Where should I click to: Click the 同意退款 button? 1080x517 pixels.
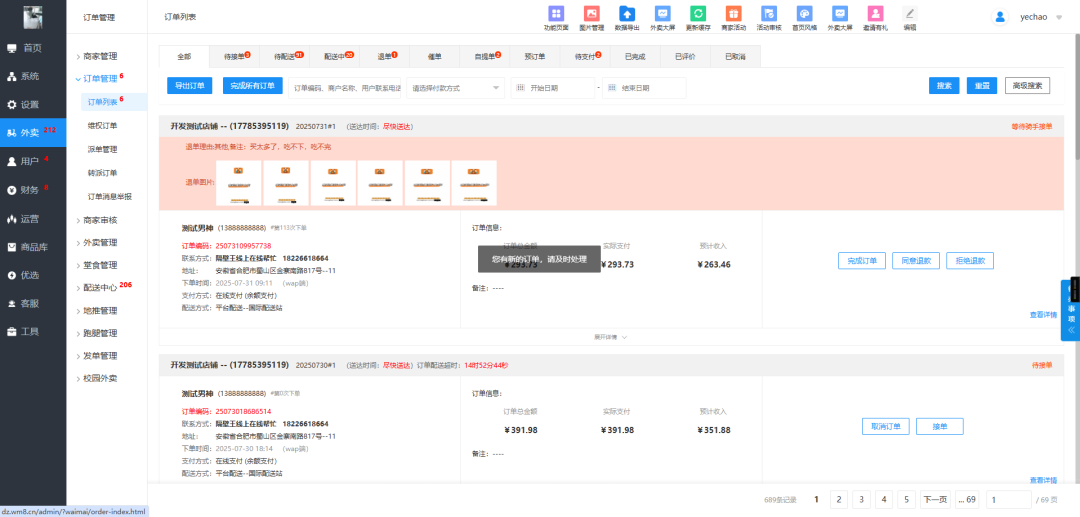point(915,261)
